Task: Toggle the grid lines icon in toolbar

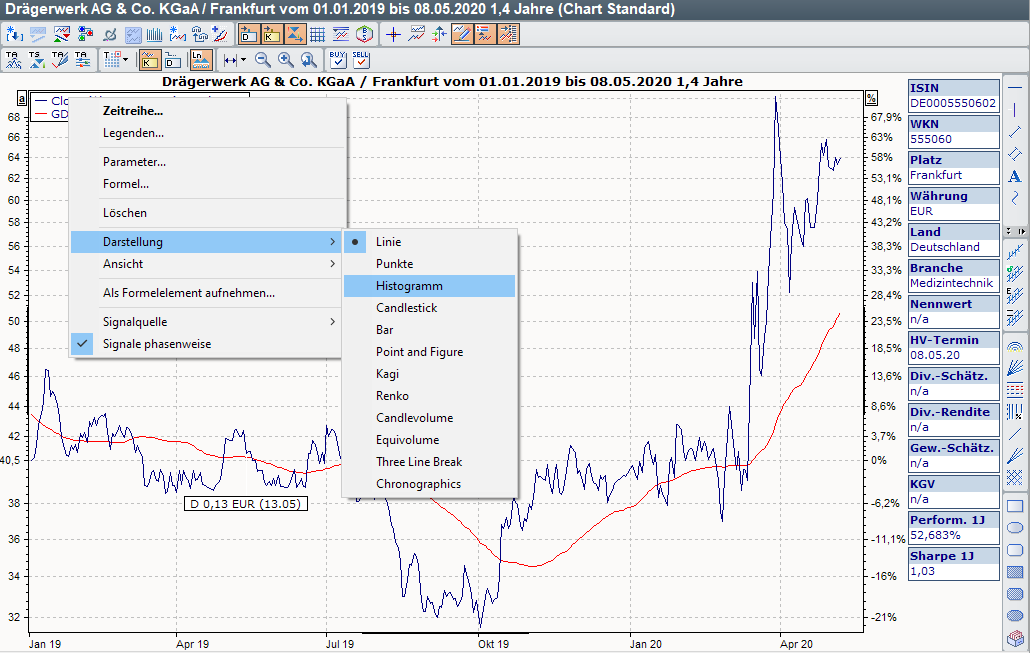Action: [x=319, y=34]
